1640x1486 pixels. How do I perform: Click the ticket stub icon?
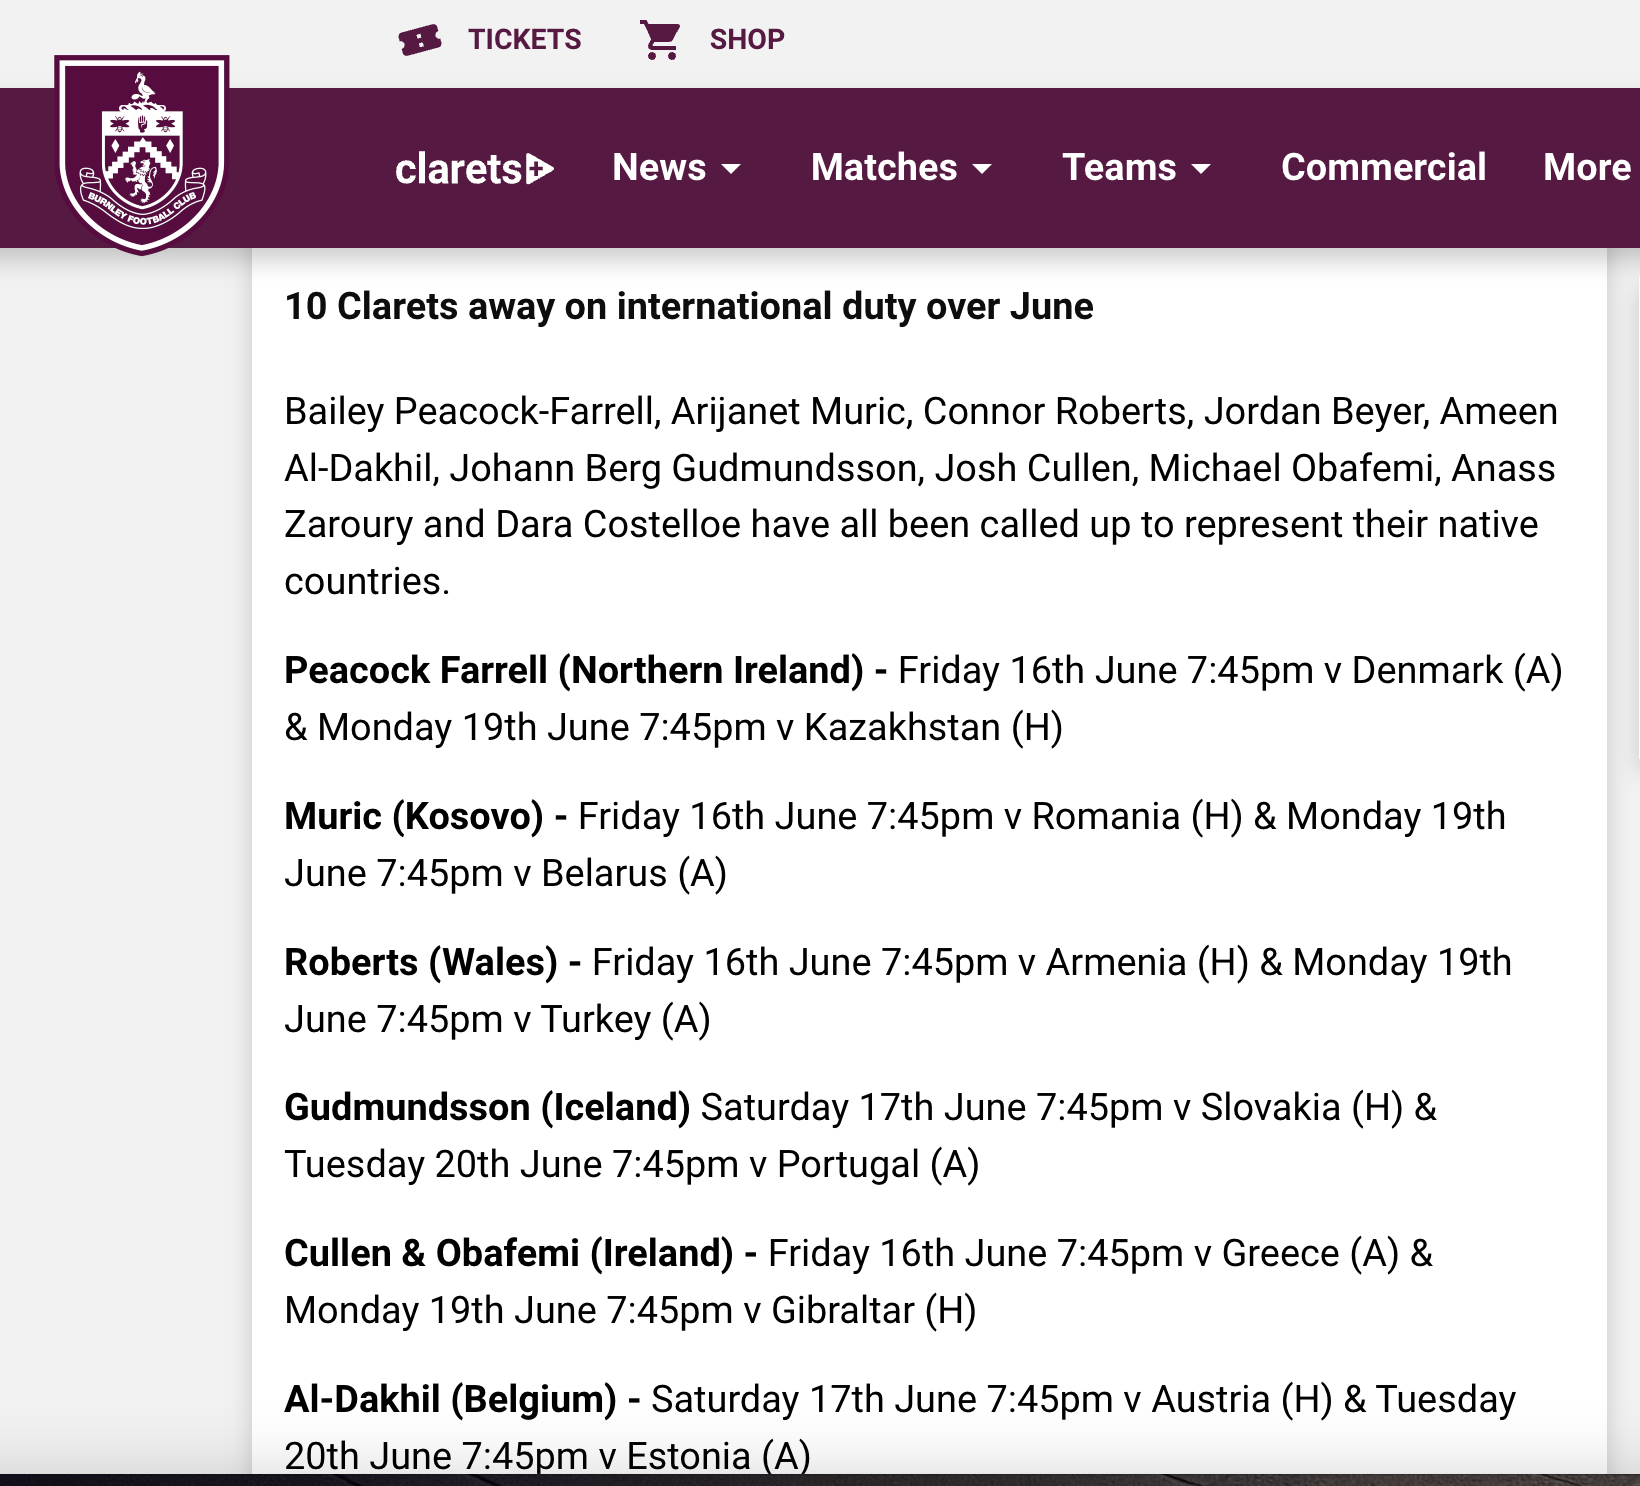click(x=420, y=40)
